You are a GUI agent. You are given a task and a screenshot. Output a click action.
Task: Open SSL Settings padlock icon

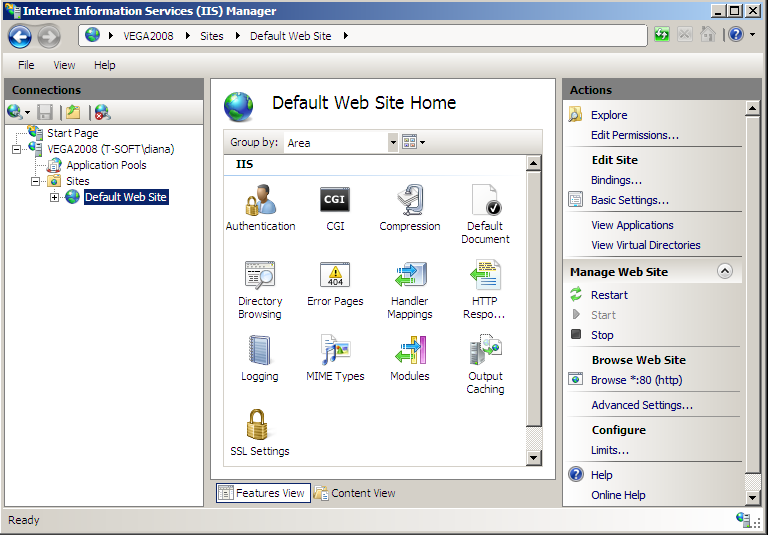coord(259,425)
